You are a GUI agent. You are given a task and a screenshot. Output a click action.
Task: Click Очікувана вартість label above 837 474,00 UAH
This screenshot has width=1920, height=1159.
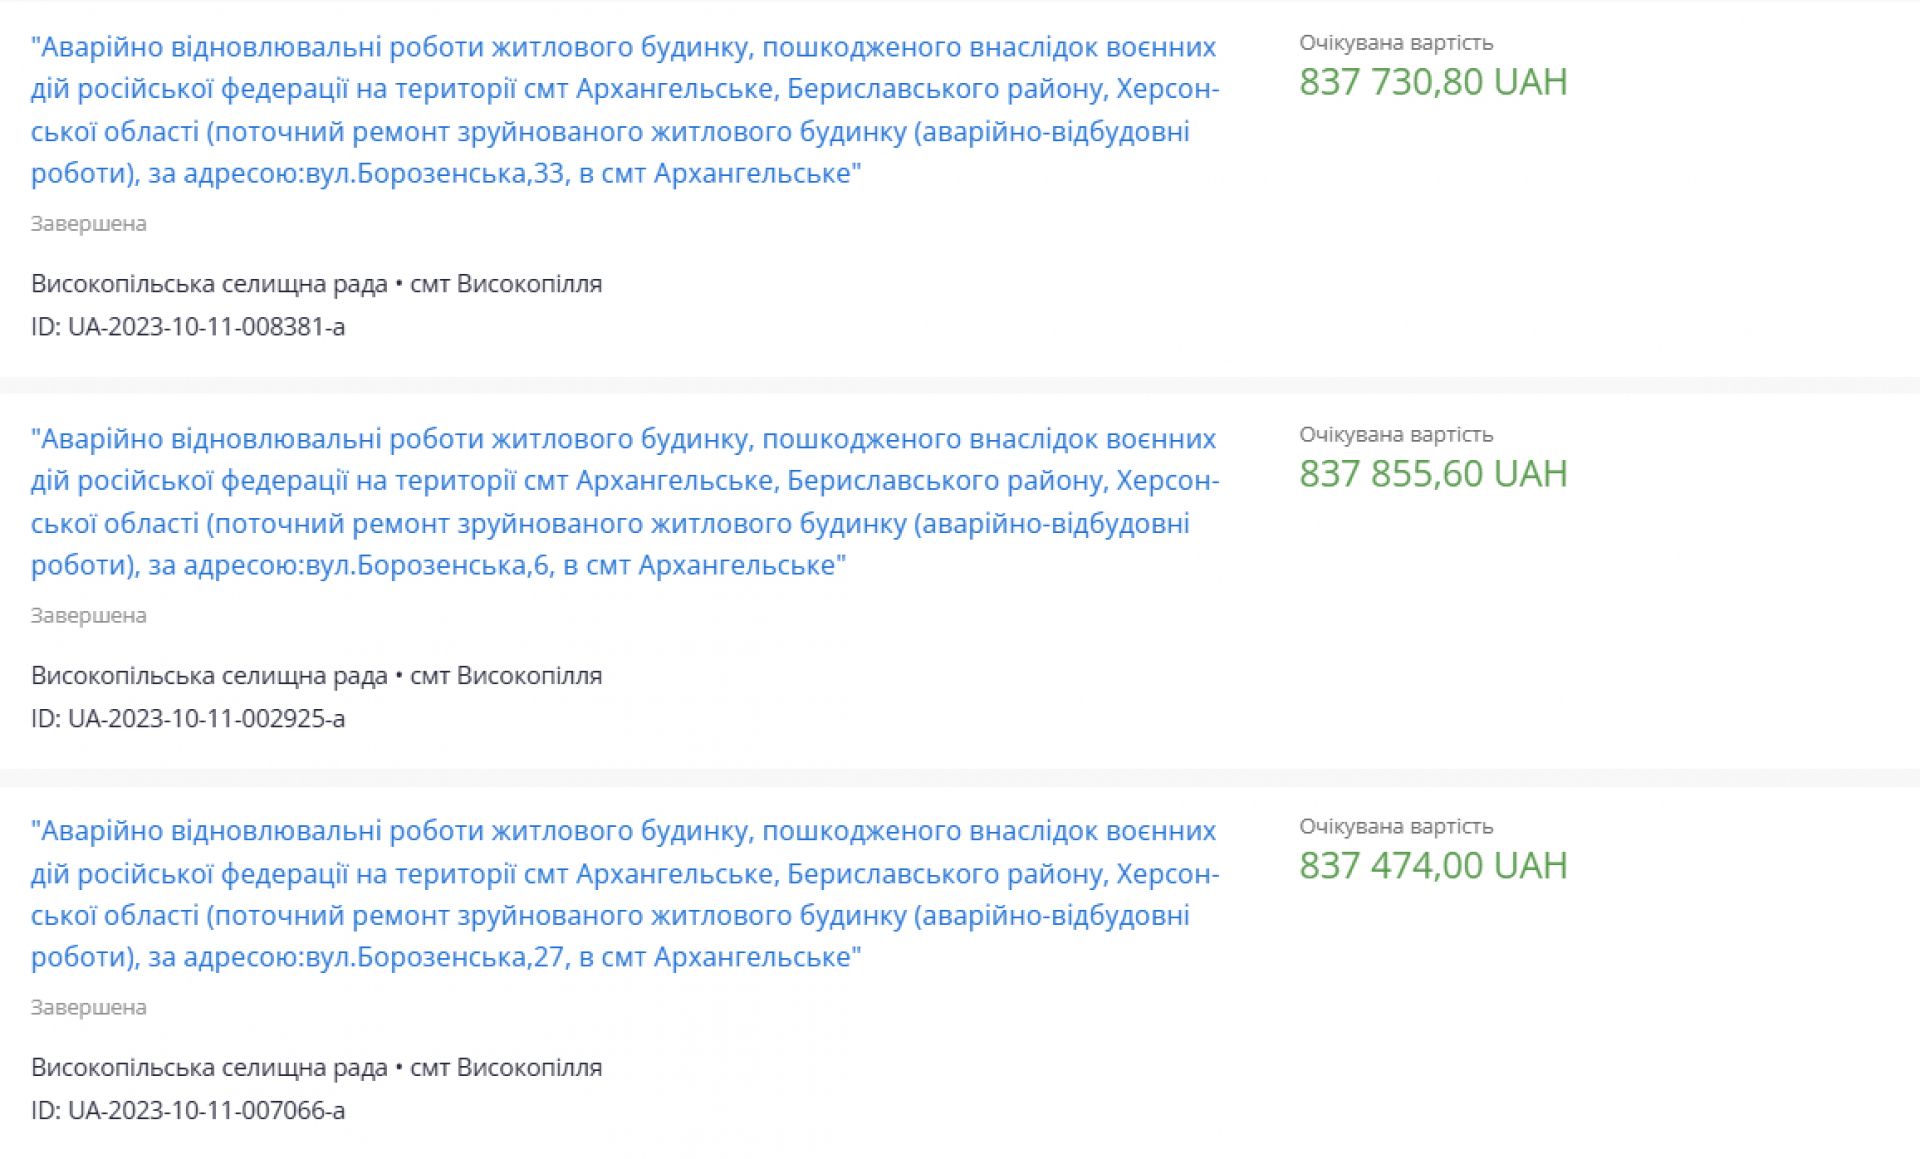1396,827
